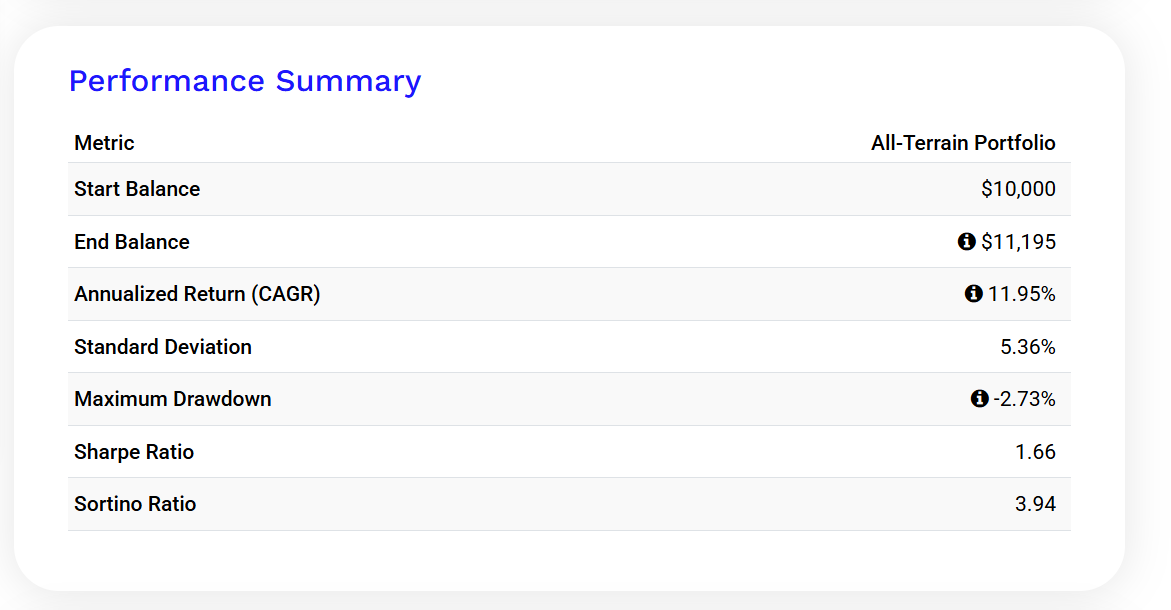This screenshot has width=1171, height=610.
Task: Click info icon beside Maximum Drawdown value
Action: pos(979,399)
